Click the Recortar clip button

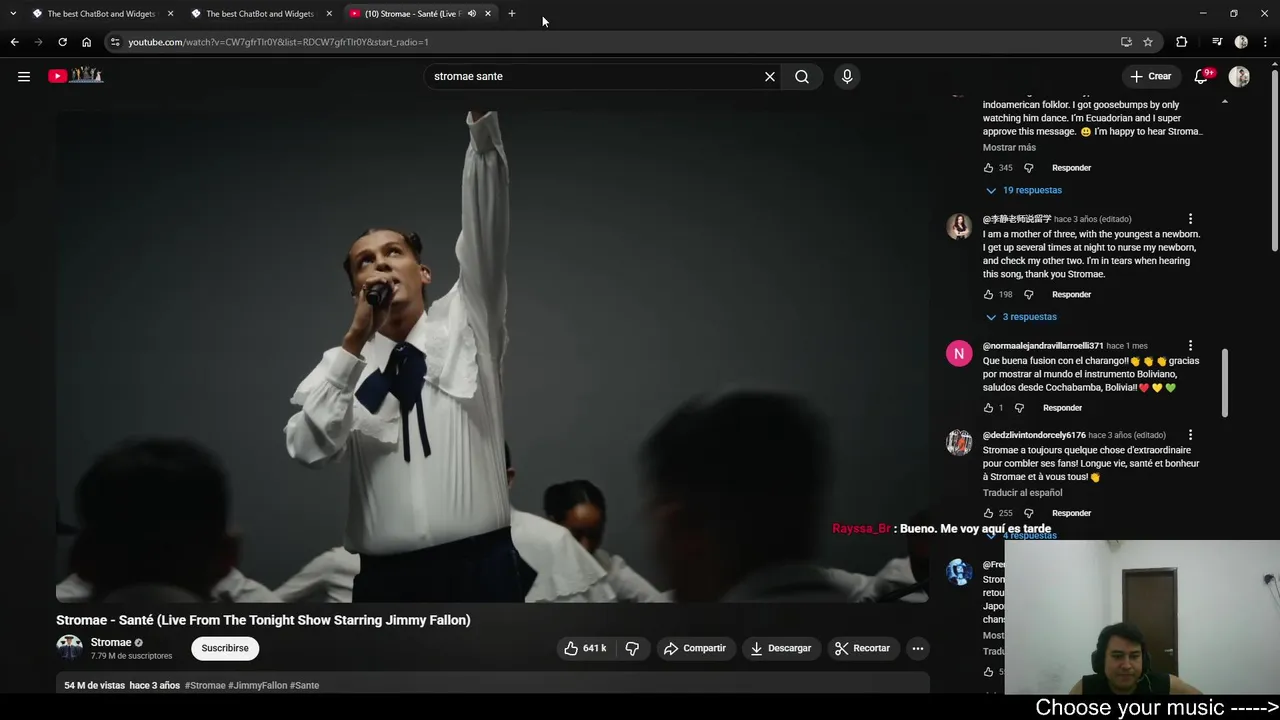(862, 648)
